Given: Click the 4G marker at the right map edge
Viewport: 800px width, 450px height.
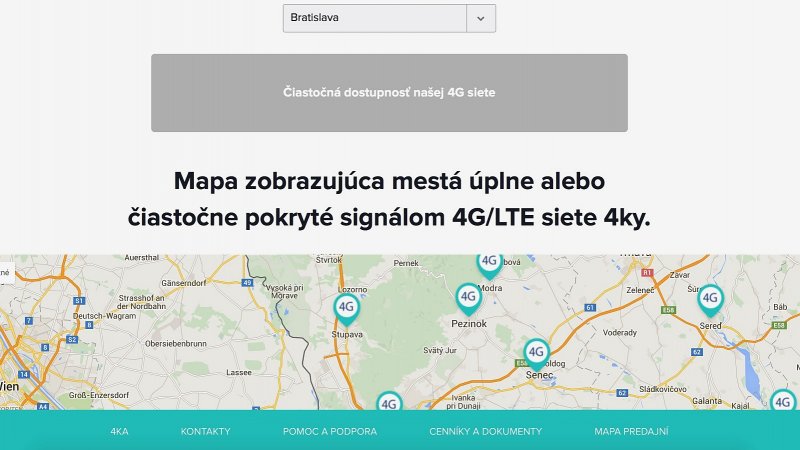Looking at the screenshot, I should pyautogui.click(x=783, y=402).
